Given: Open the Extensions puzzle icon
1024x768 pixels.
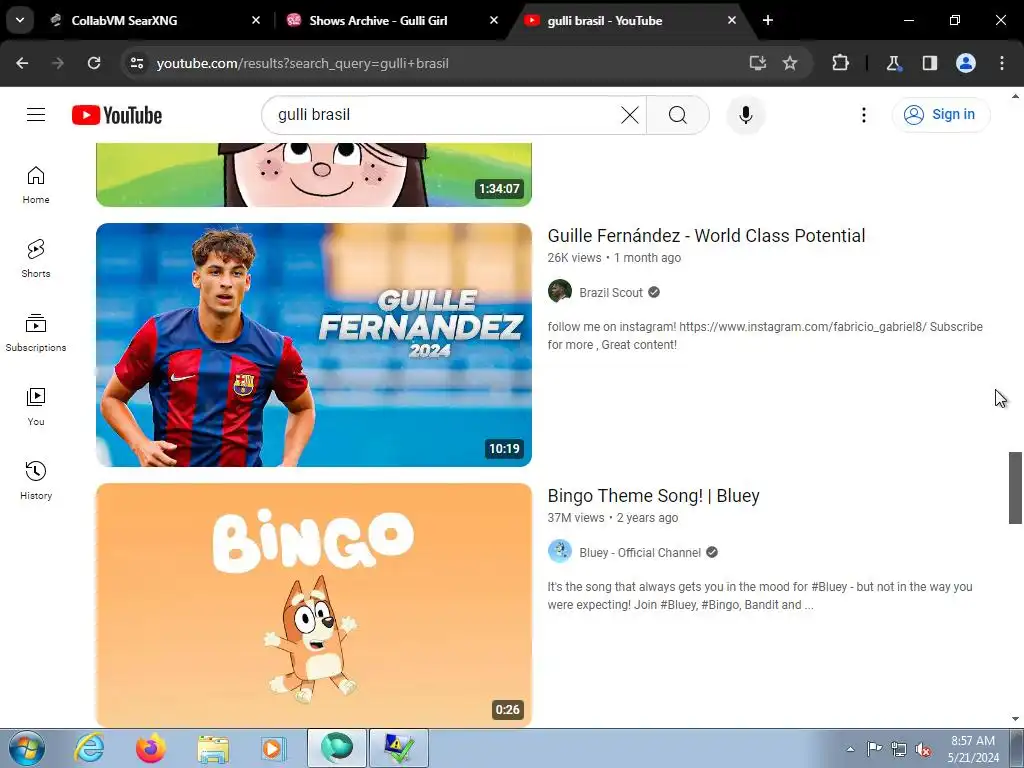Looking at the screenshot, I should pyautogui.click(x=840, y=63).
